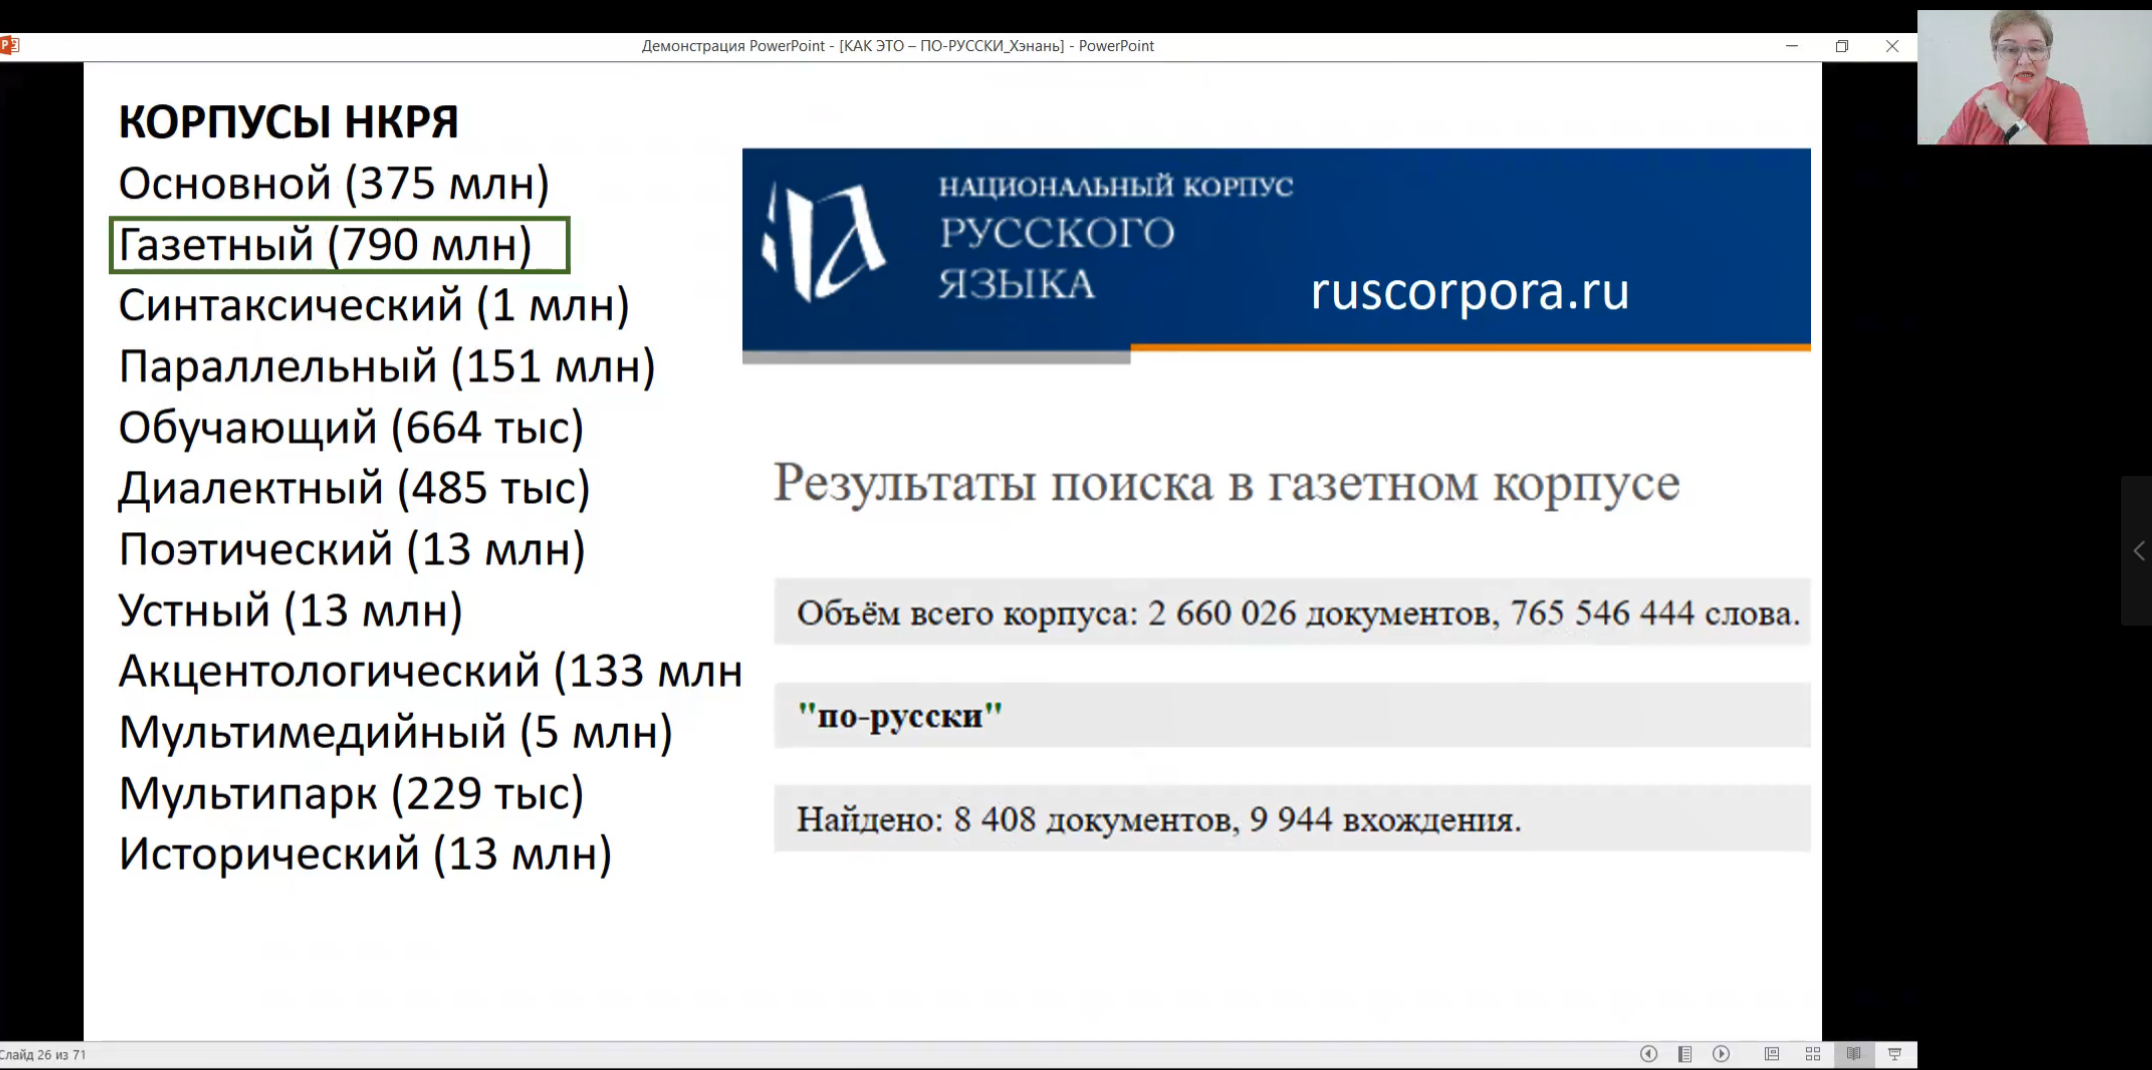Click 'Диалектный (485 тыс)' line
Image resolution: width=2152 pixels, height=1070 pixels.
pos(354,489)
